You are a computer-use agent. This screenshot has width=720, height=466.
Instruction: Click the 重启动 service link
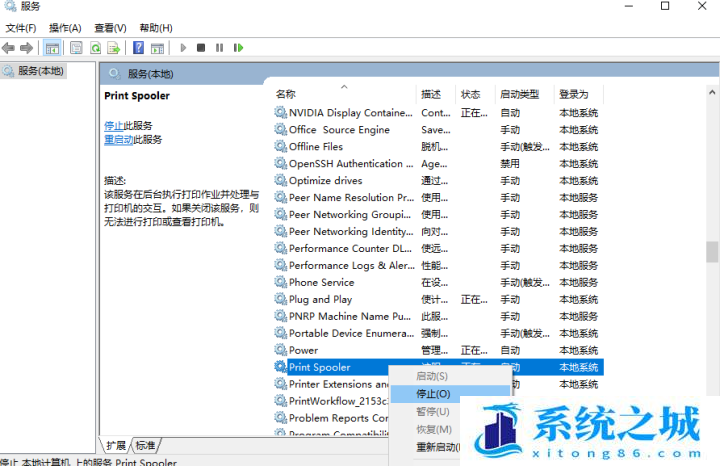118,139
